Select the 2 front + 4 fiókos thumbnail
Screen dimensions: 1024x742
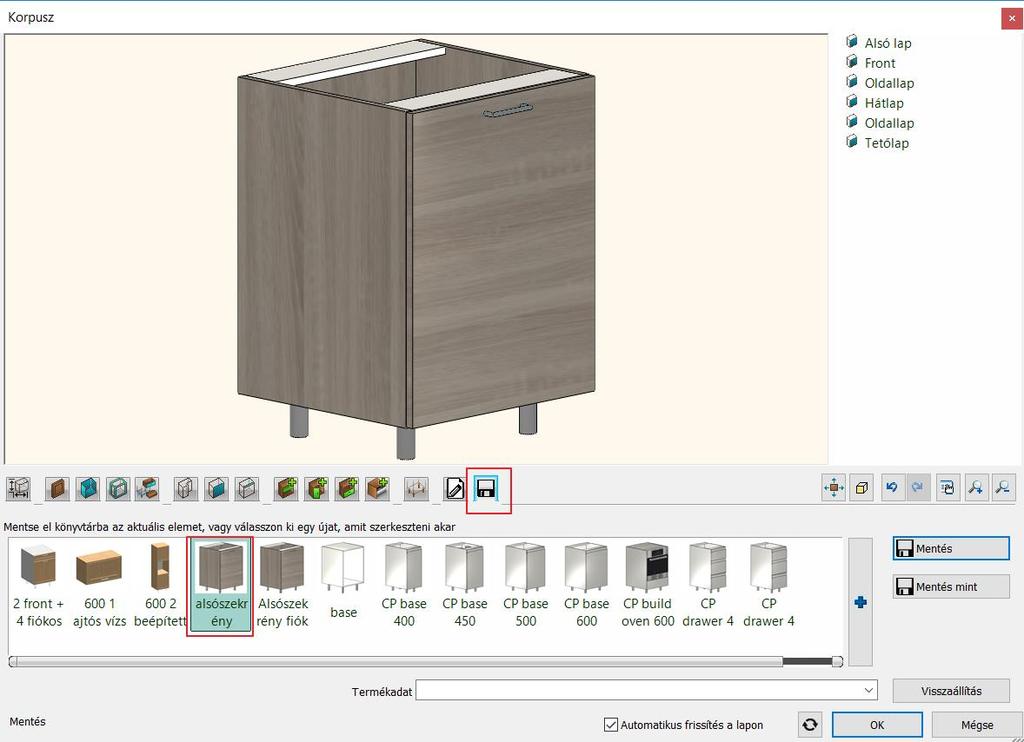pyautogui.click(x=39, y=586)
